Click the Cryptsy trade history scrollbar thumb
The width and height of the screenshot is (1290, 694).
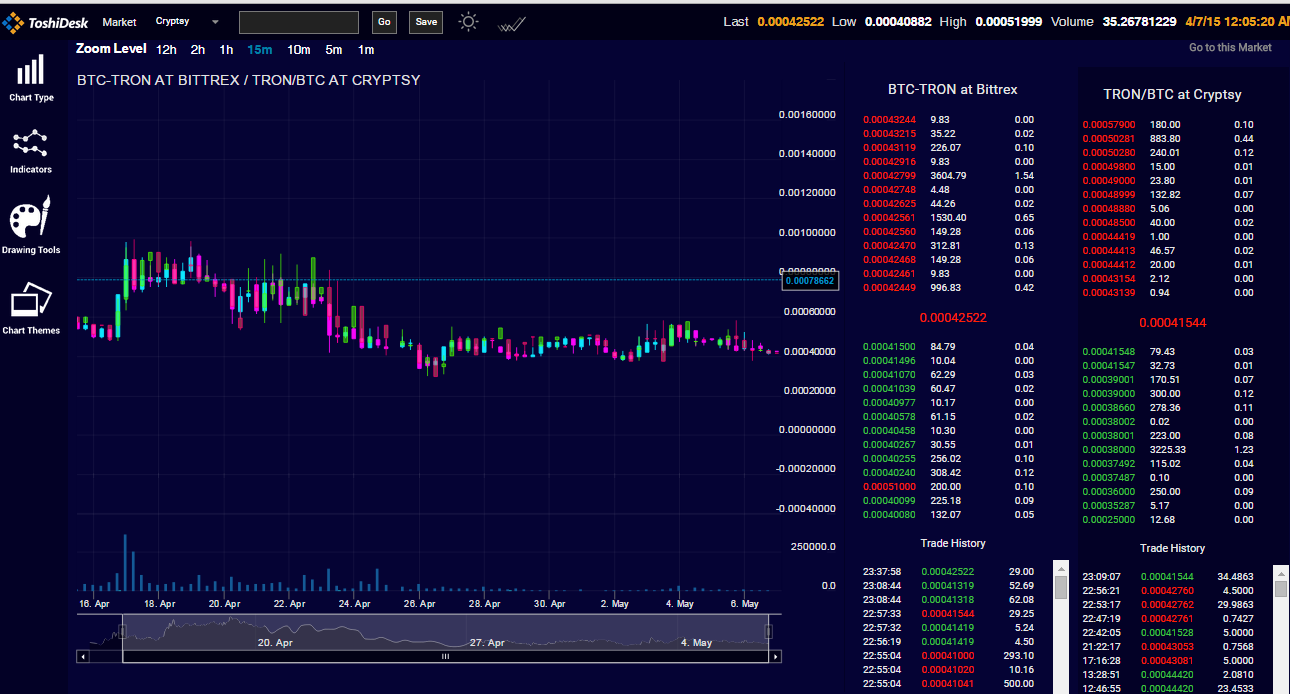point(1280,588)
